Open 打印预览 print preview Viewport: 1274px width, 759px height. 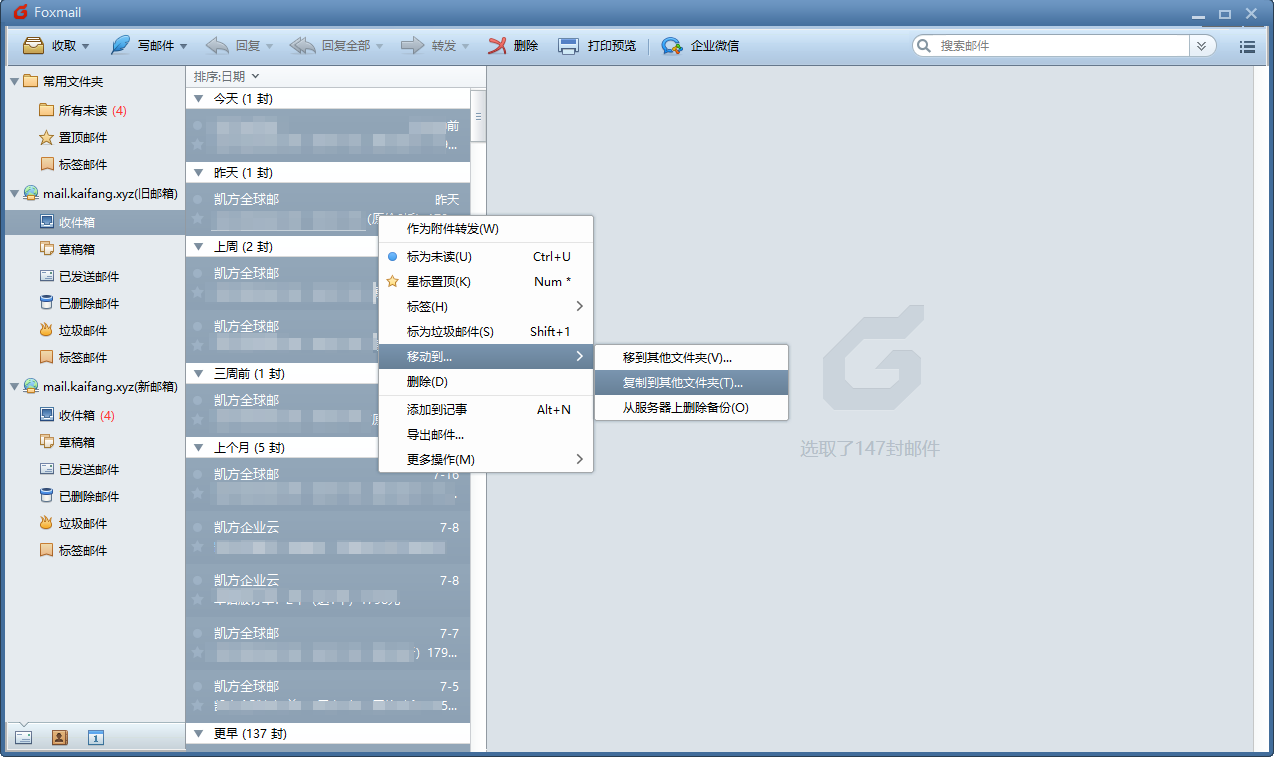point(596,46)
